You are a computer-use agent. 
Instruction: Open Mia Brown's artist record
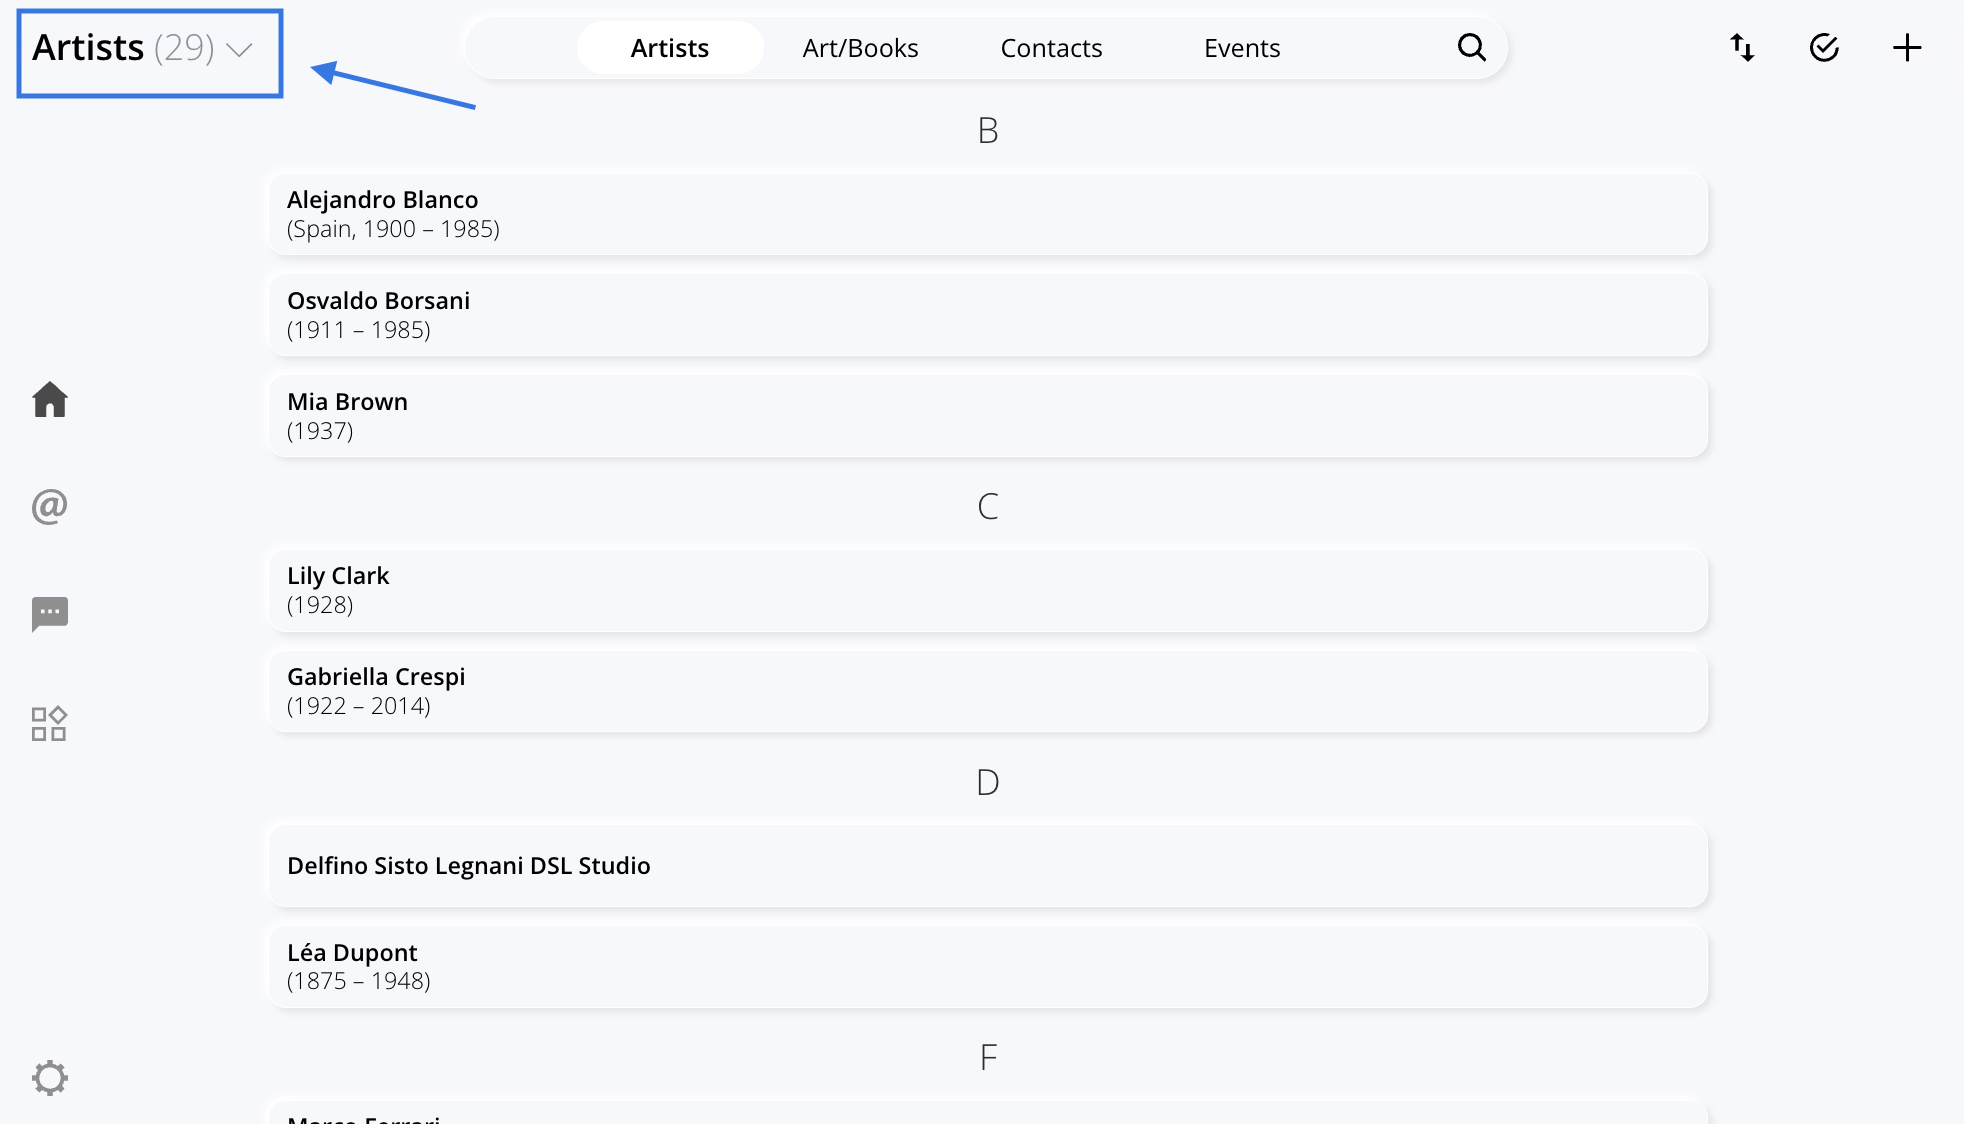click(x=987, y=415)
